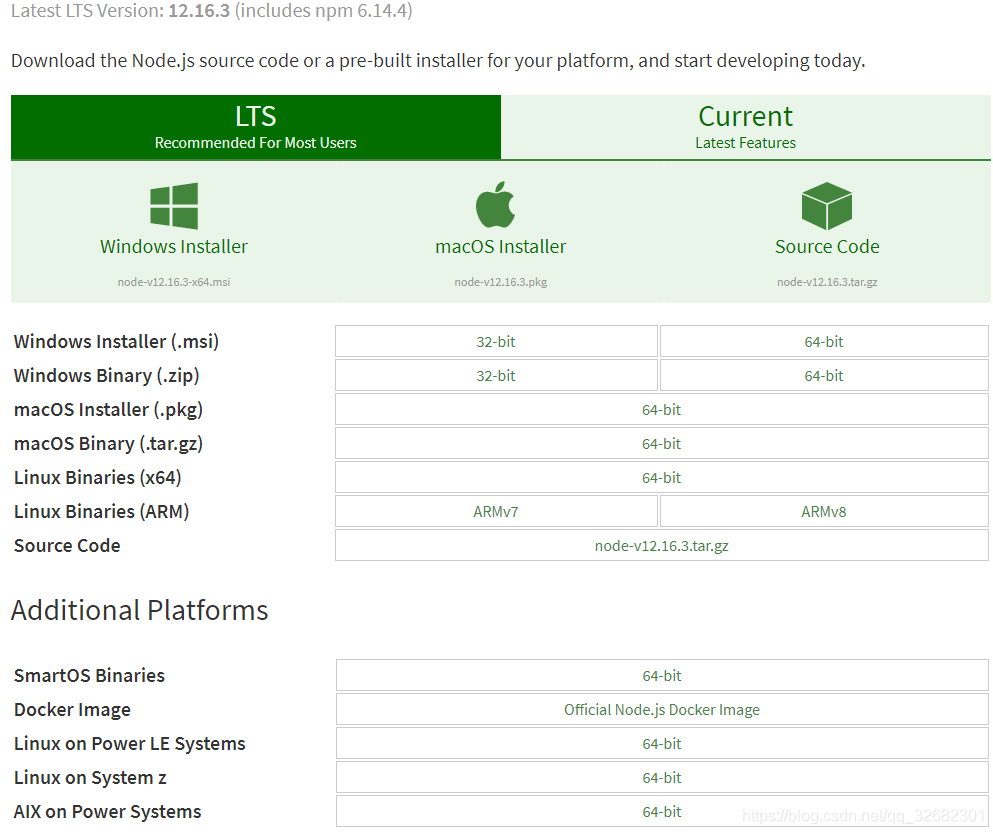Download 64-bit macOS Installer (.pkg)

coord(662,410)
